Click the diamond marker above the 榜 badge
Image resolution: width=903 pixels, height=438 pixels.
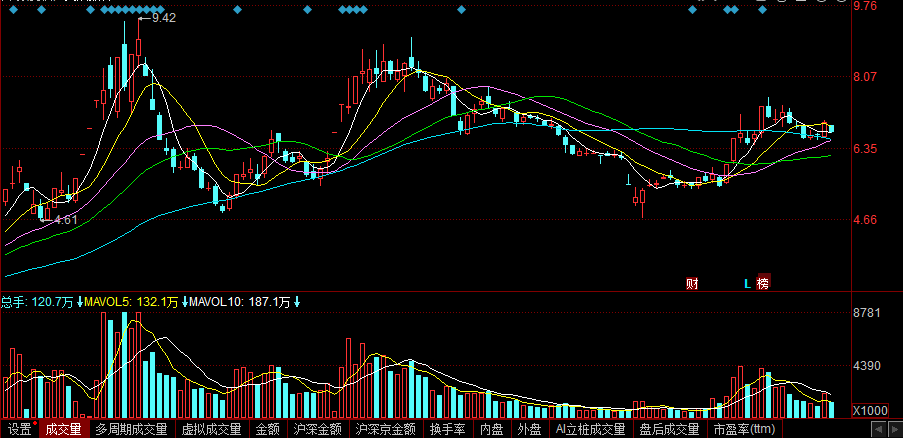click(x=762, y=10)
